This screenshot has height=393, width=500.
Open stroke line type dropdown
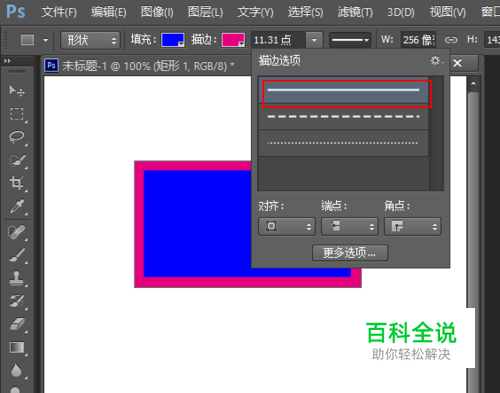[351, 40]
